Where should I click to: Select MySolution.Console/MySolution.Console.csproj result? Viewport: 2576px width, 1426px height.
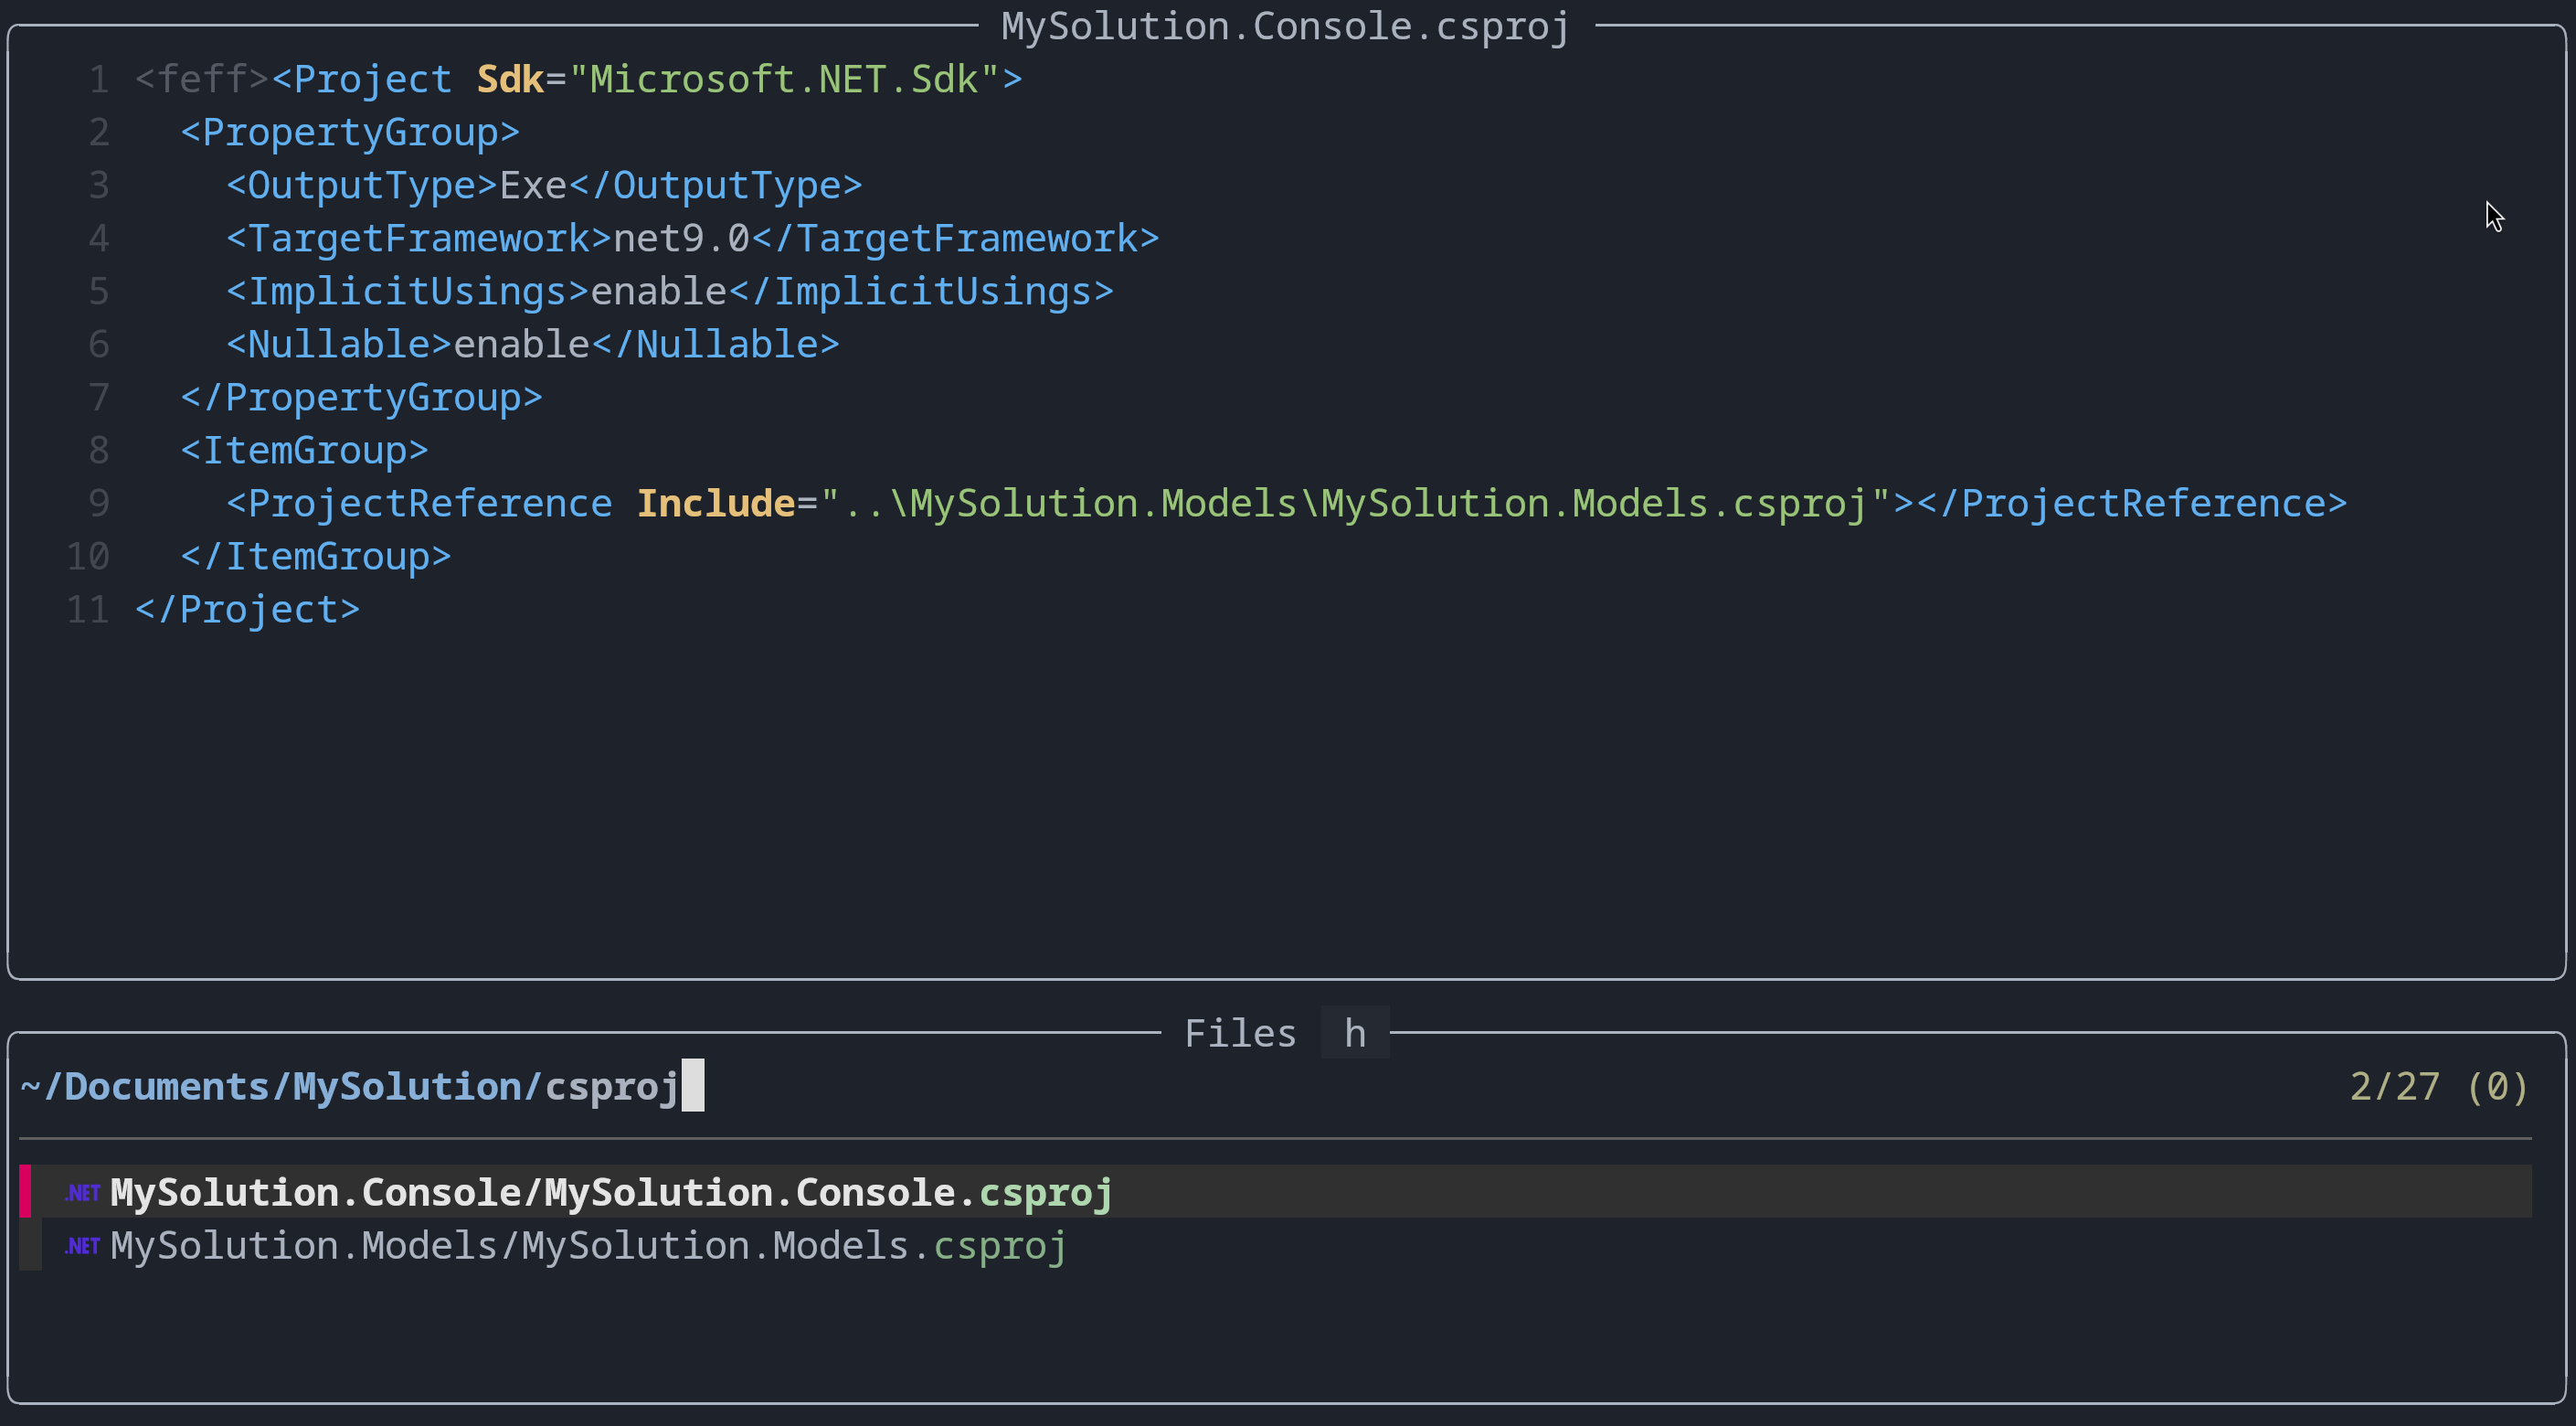[x=1275, y=1191]
